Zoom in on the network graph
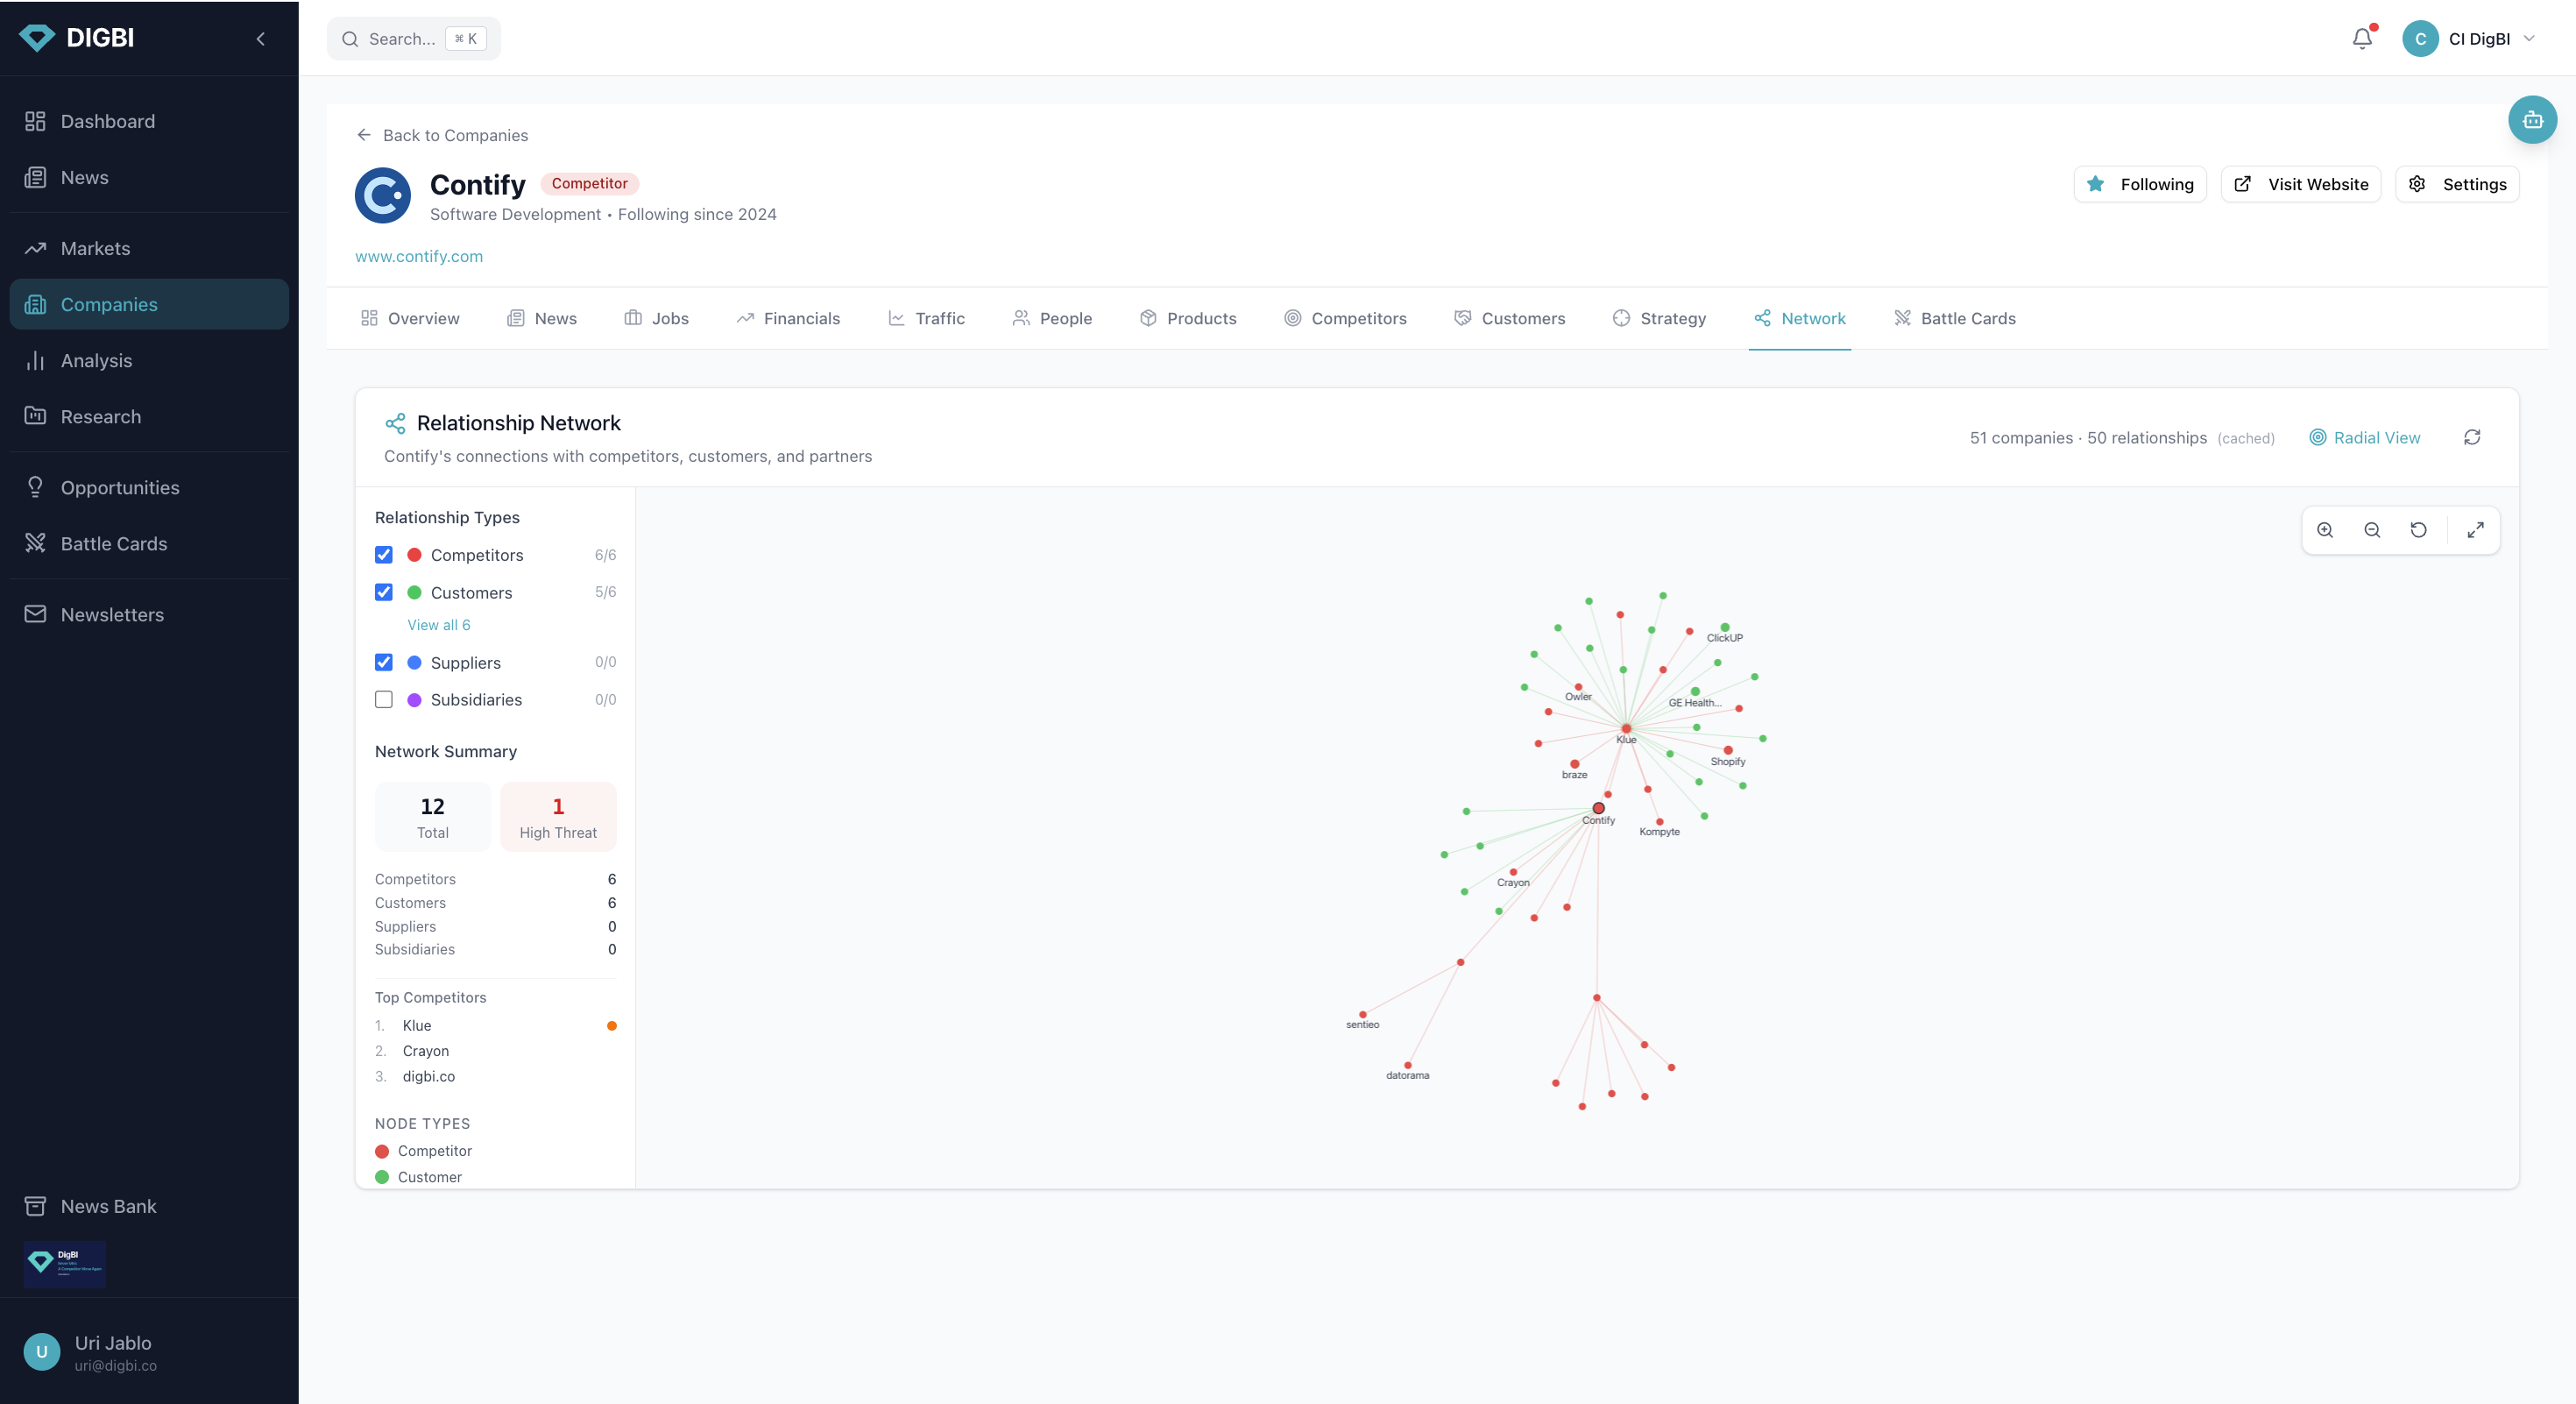2576x1404 pixels. (x=2325, y=530)
